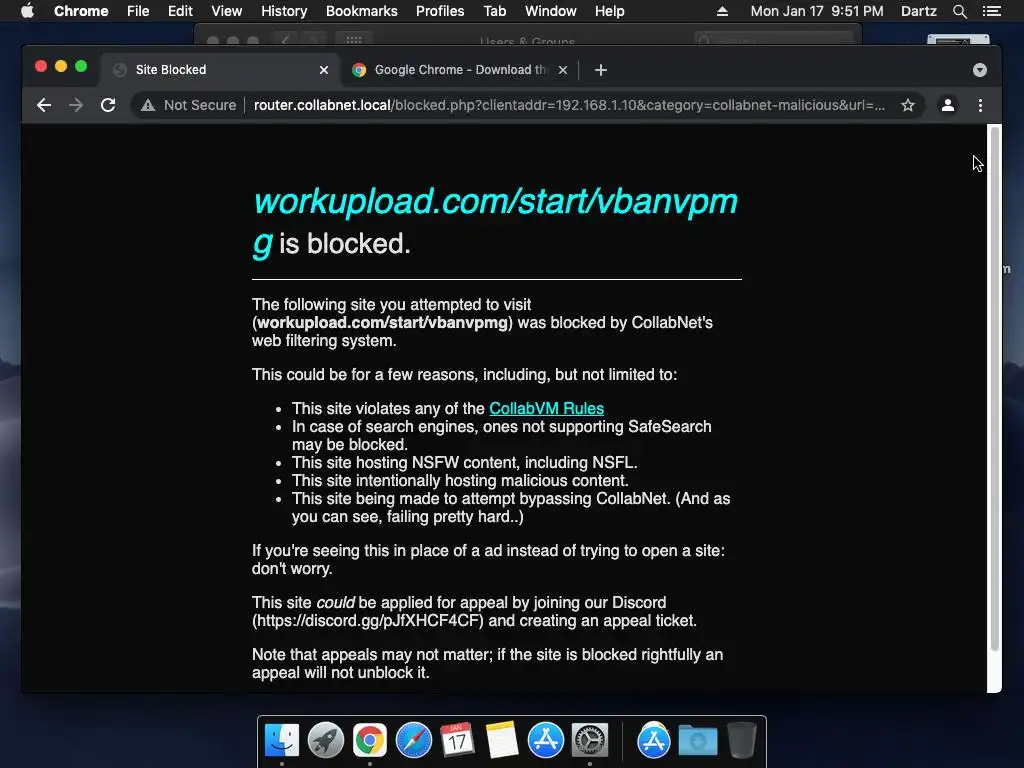This screenshot has width=1024, height=768.
Task: Reload the blocked page
Action: [108, 105]
